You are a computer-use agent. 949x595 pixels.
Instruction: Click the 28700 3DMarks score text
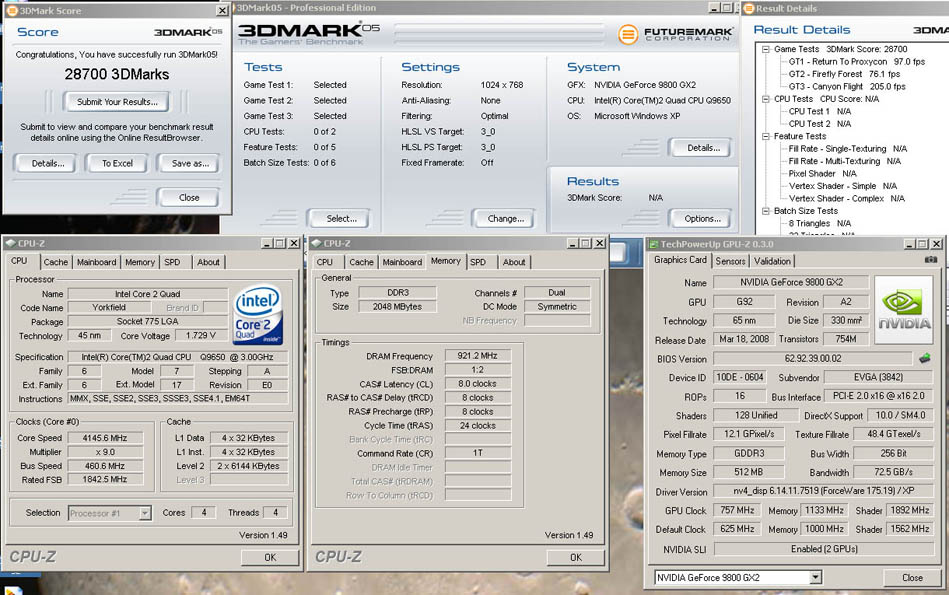point(117,74)
